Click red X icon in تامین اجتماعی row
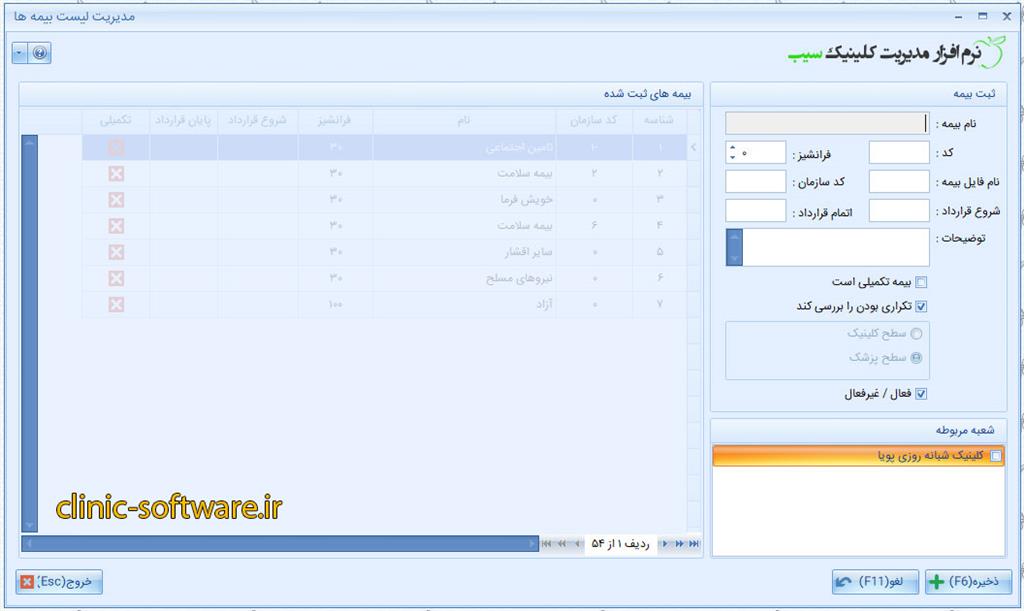The height and width of the screenshot is (611, 1024). [116, 147]
